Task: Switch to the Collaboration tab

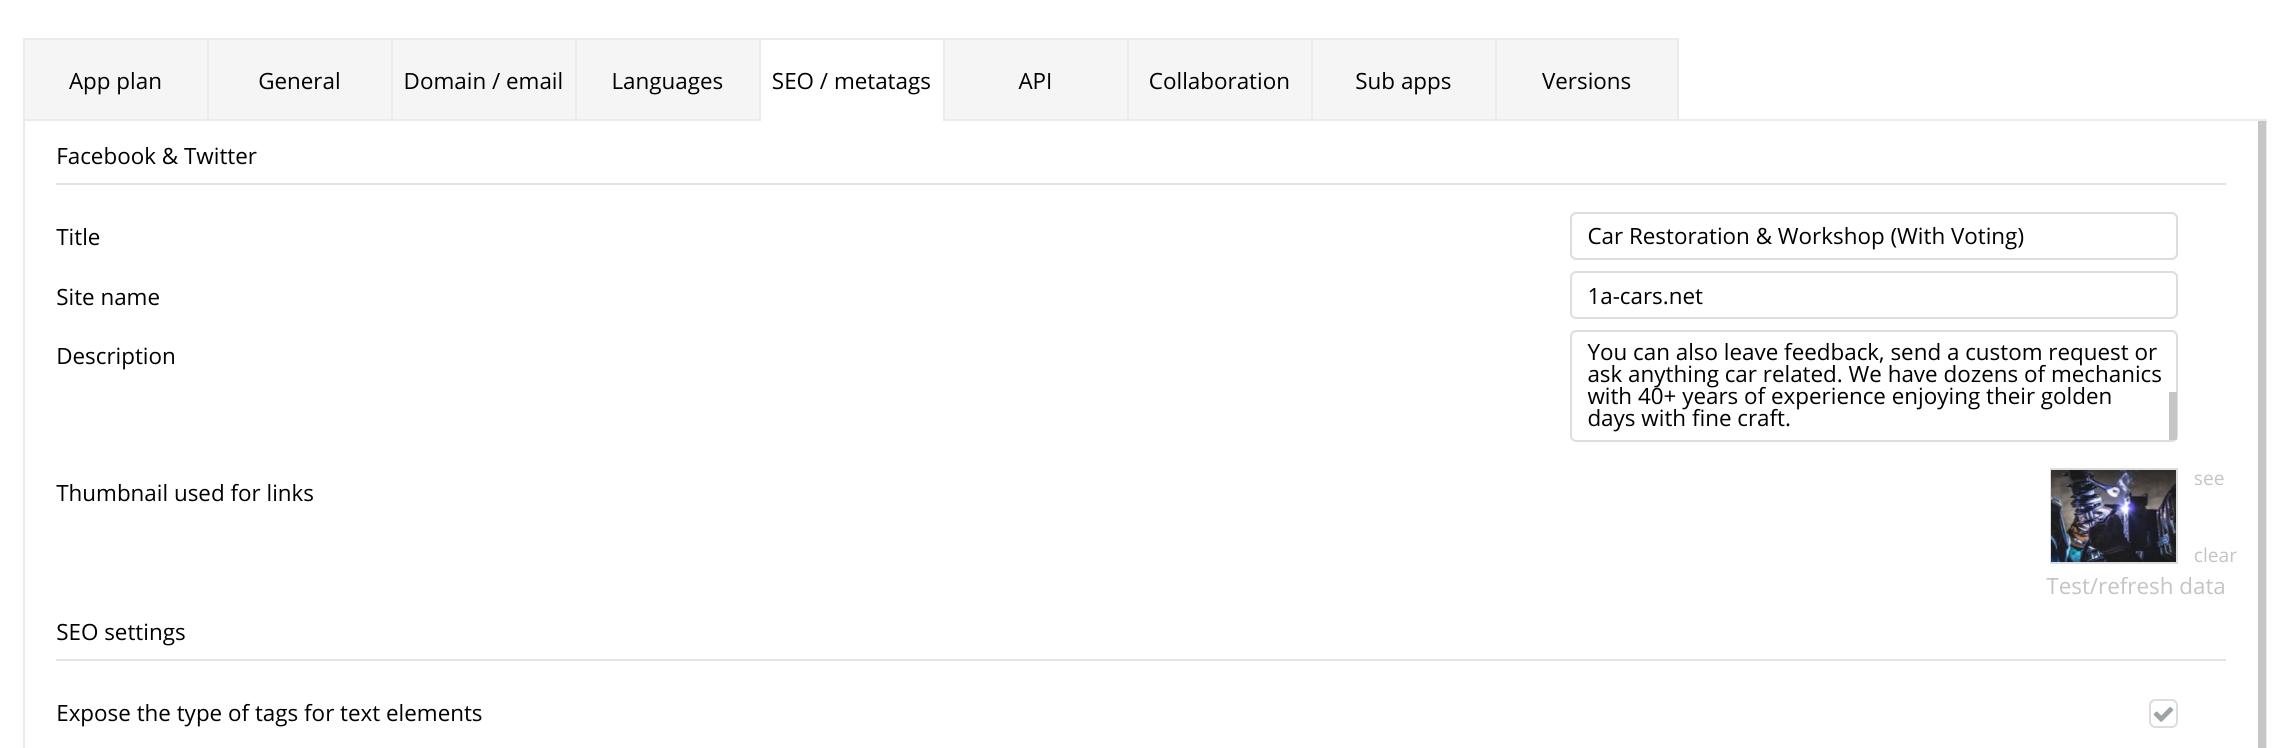Action: (x=1219, y=81)
